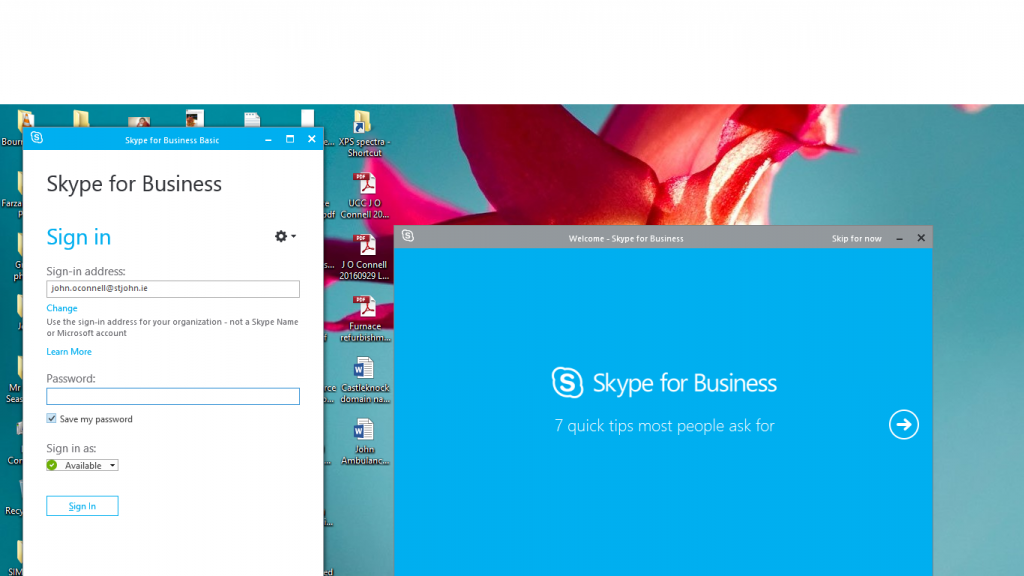Select the XPS spectra shortcut desktop icon
The width and height of the screenshot is (1024, 576).
tap(364, 134)
